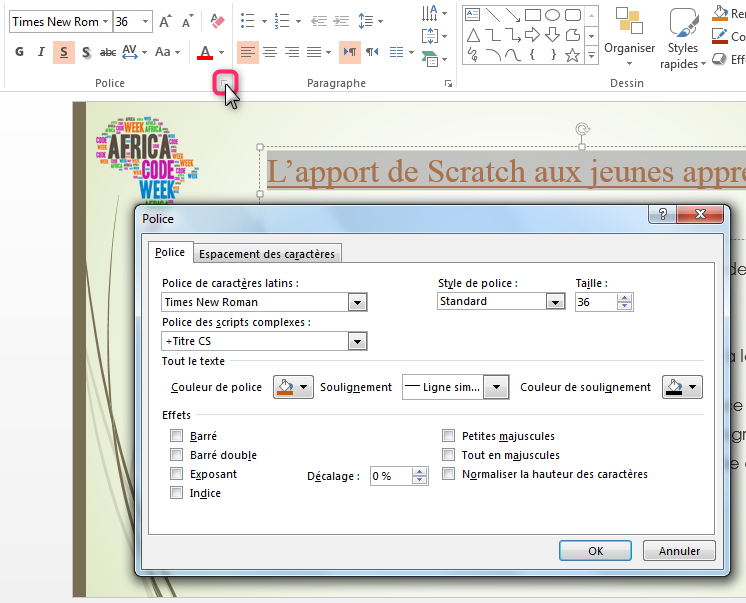Open Police des scripts complexes dropdown
Screen dimensions: 746x603
click(357, 341)
